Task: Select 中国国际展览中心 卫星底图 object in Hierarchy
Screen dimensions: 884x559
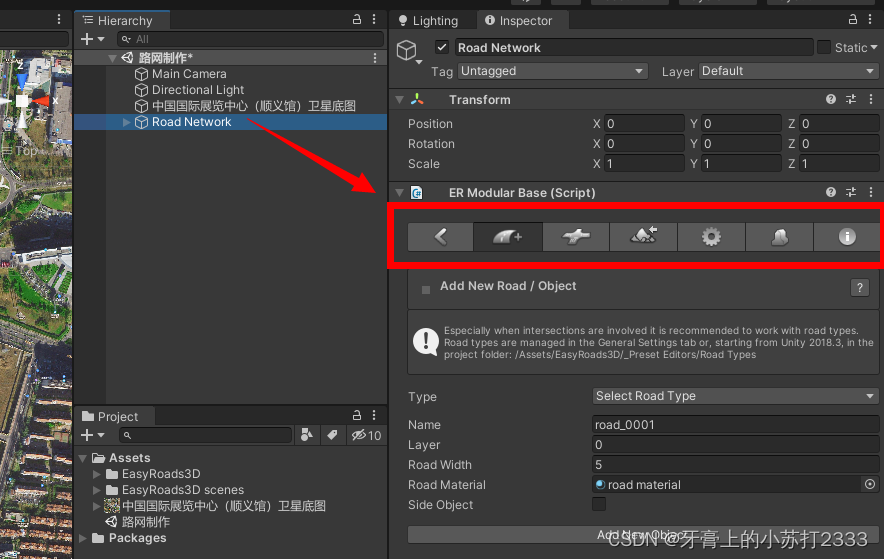Action: [254, 106]
